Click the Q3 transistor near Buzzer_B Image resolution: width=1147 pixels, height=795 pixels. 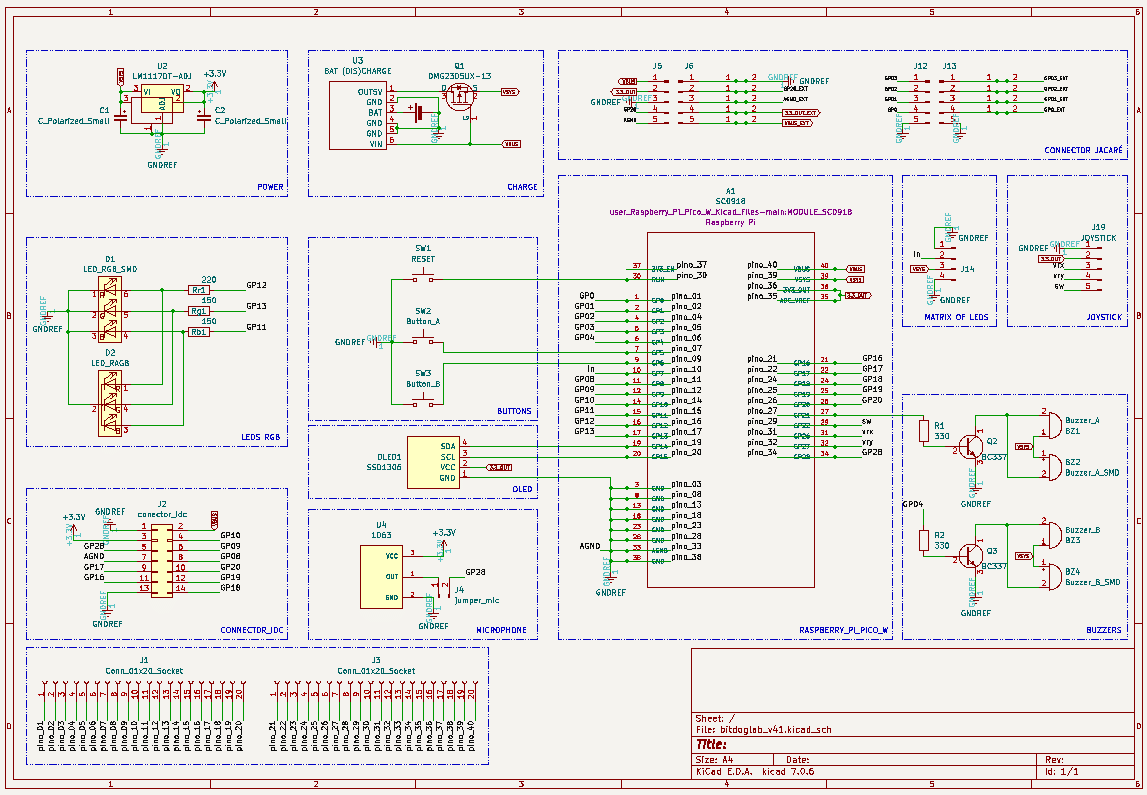click(971, 554)
